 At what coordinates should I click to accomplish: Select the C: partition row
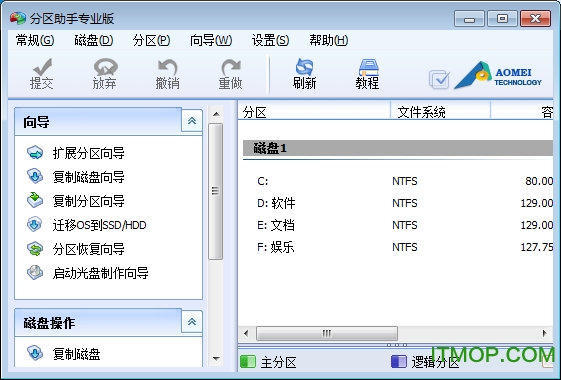(x=398, y=181)
